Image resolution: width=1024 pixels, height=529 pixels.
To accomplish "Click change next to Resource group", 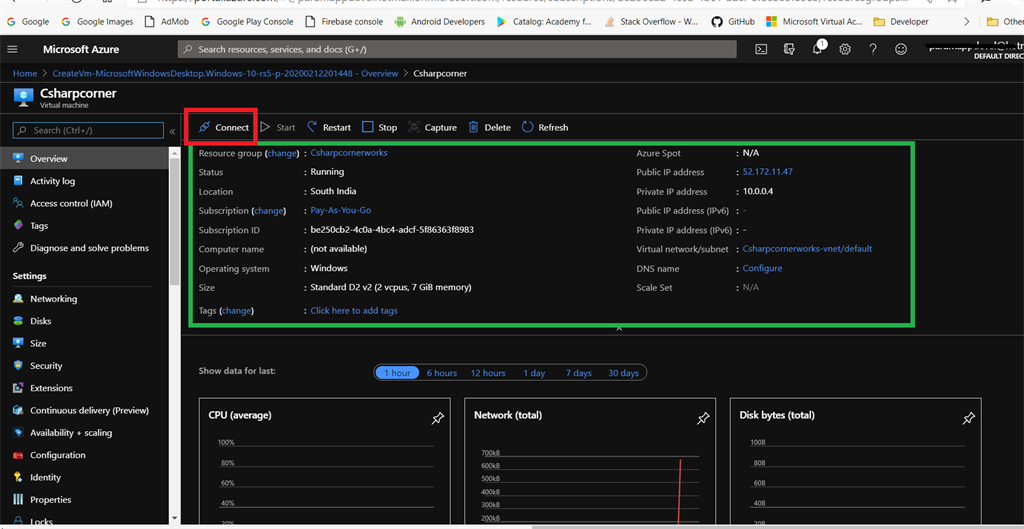I will click(x=281, y=153).
